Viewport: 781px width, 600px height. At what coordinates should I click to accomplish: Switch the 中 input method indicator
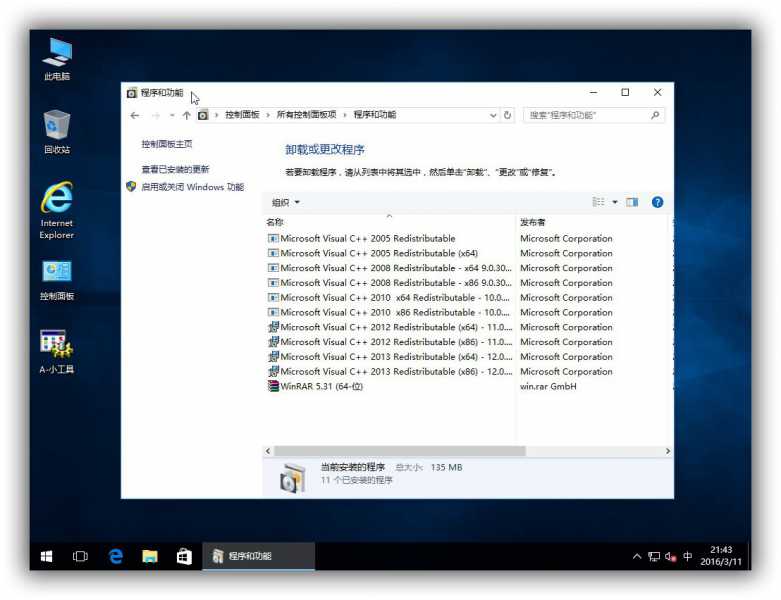687,556
